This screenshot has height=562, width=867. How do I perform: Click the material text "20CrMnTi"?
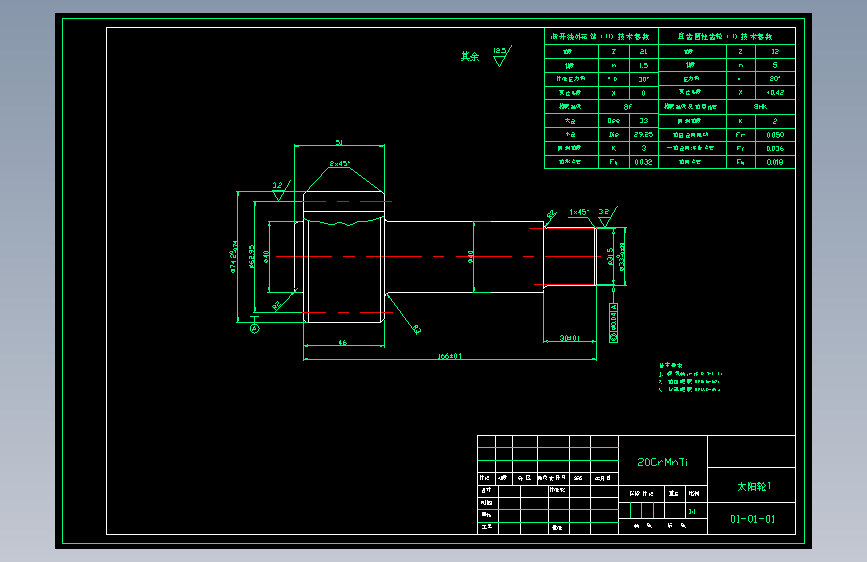(662, 462)
